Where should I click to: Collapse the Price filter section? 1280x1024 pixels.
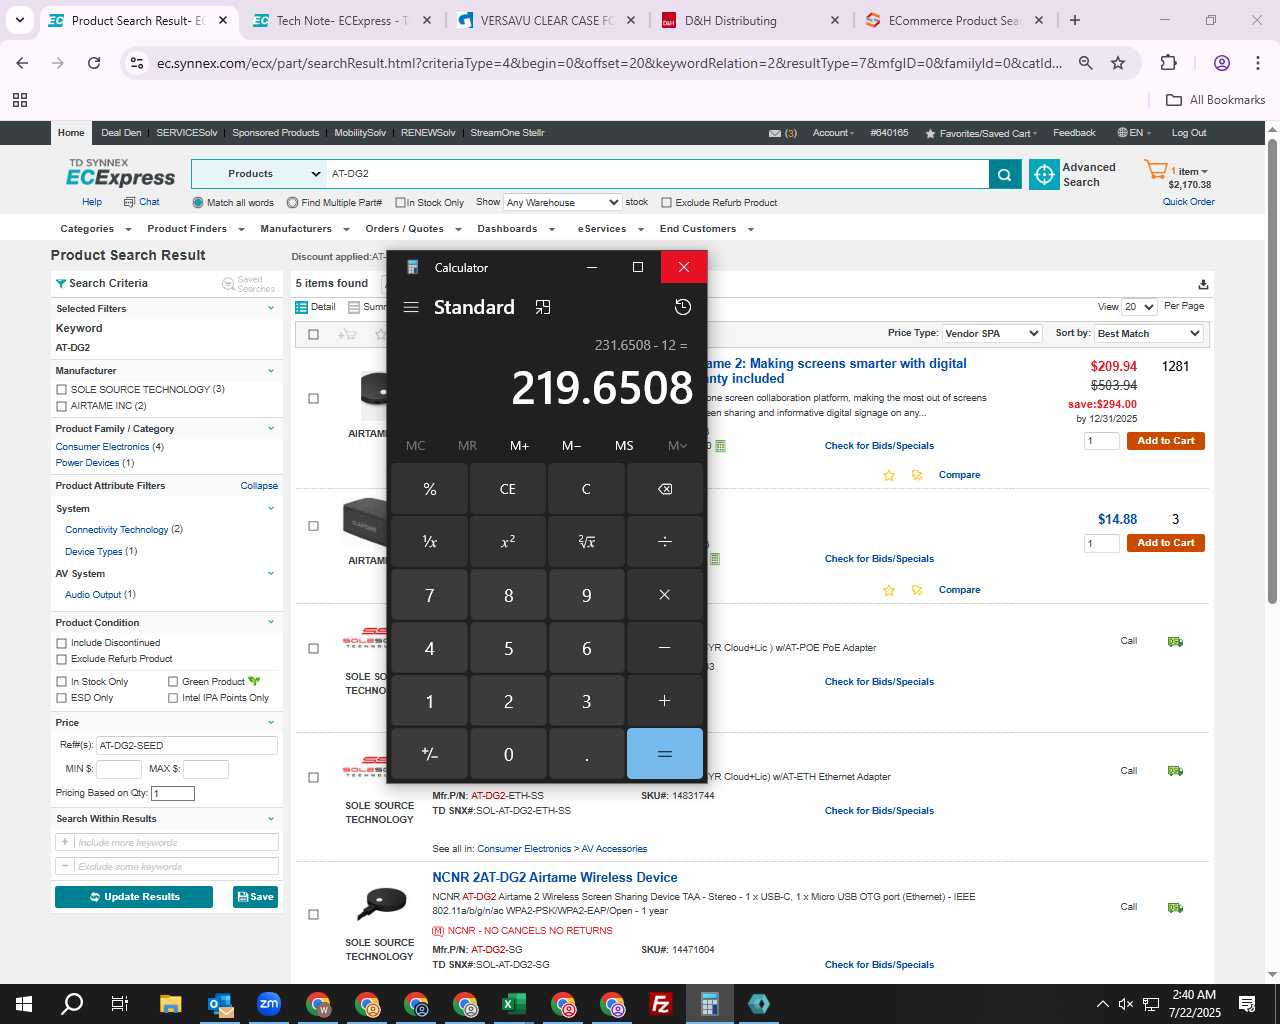[x=270, y=722]
